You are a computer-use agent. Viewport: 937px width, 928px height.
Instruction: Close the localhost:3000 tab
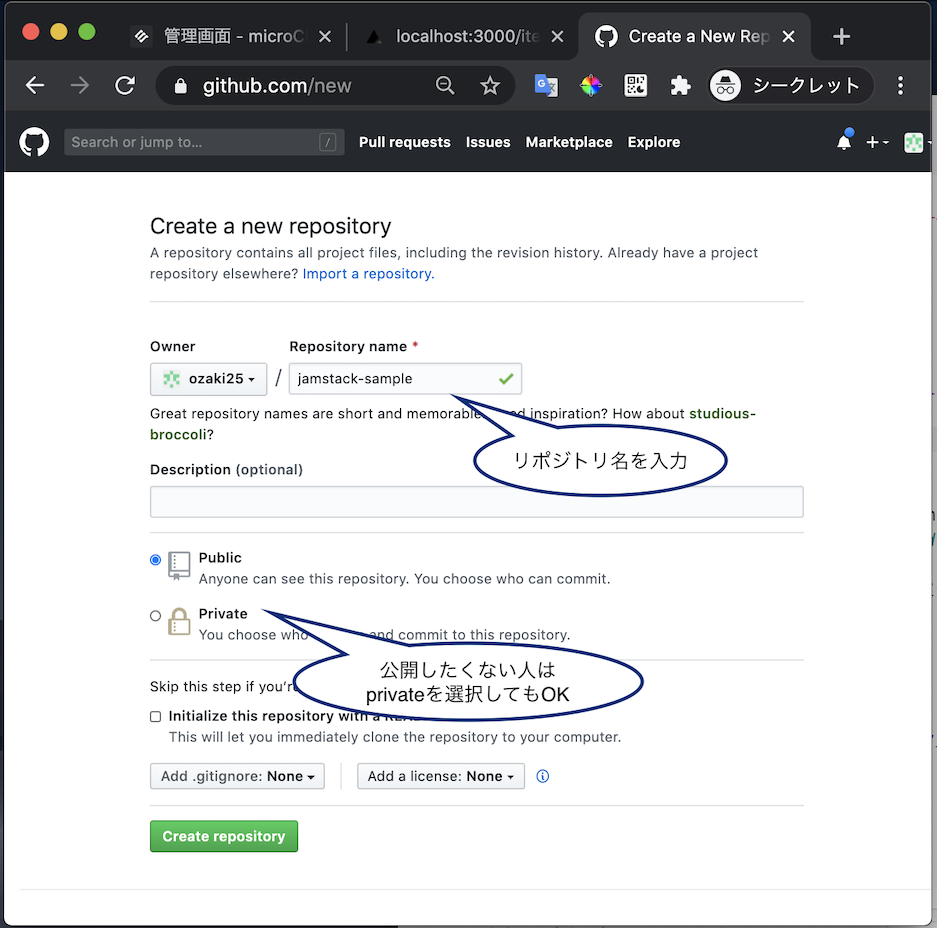tap(557, 36)
